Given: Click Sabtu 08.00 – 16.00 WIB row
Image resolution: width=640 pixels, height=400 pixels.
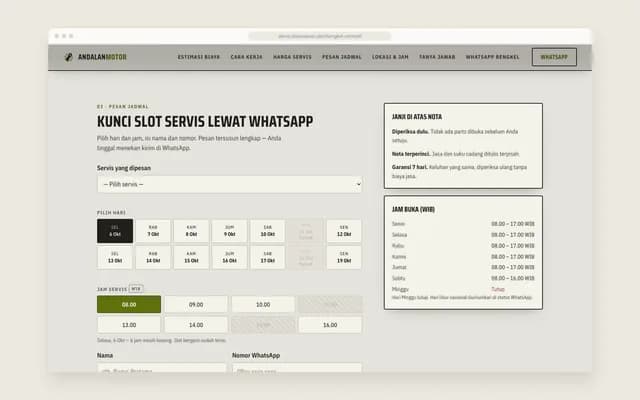Looking at the screenshot, I should [x=463, y=278].
